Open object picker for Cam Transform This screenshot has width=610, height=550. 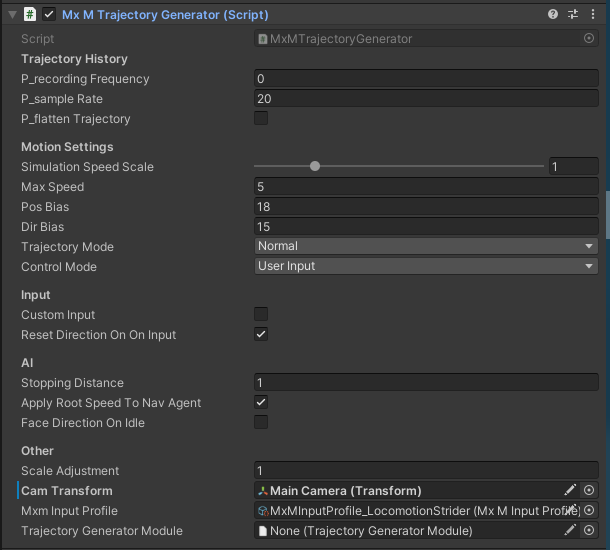pyautogui.click(x=589, y=490)
